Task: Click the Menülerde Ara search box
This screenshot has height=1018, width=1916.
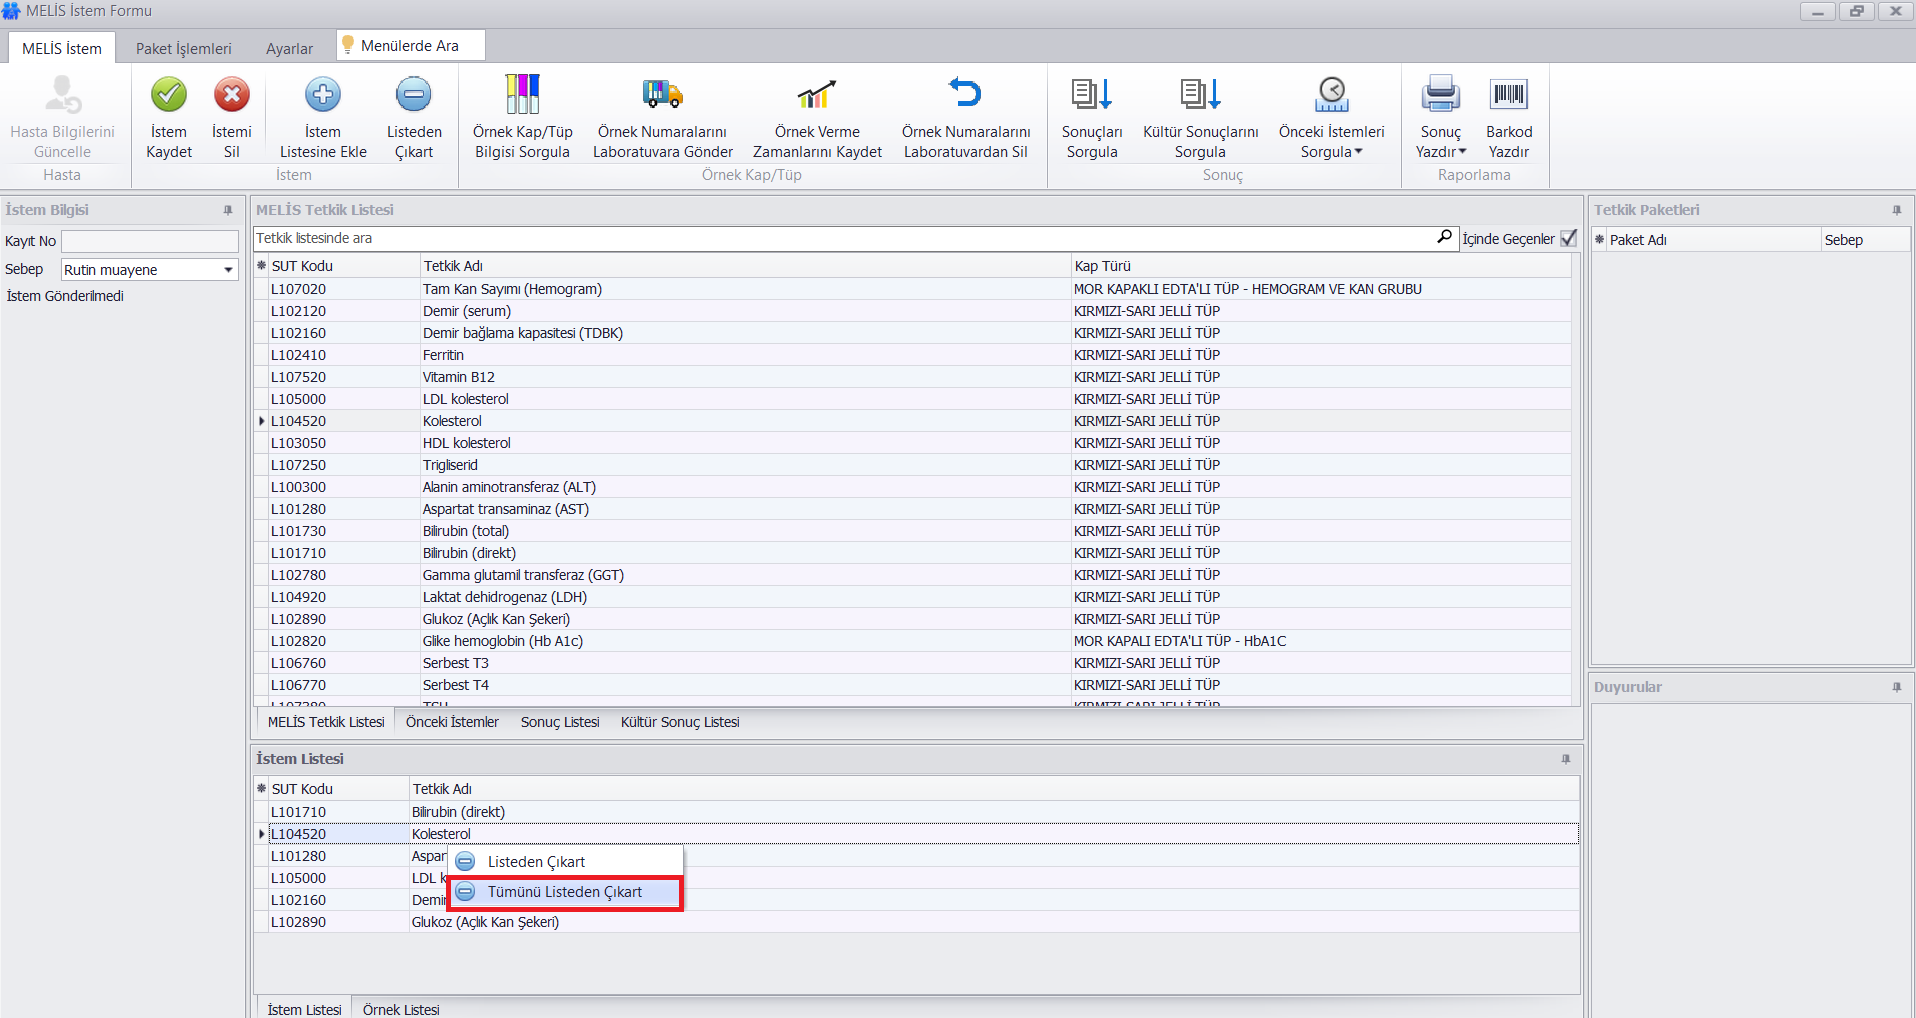Action: (x=410, y=46)
